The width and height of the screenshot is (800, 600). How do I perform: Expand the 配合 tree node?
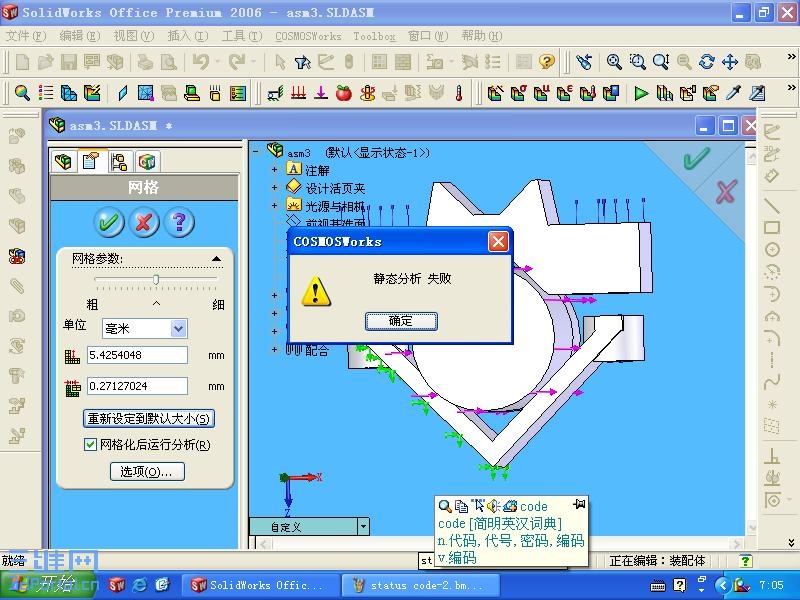pos(274,349)
